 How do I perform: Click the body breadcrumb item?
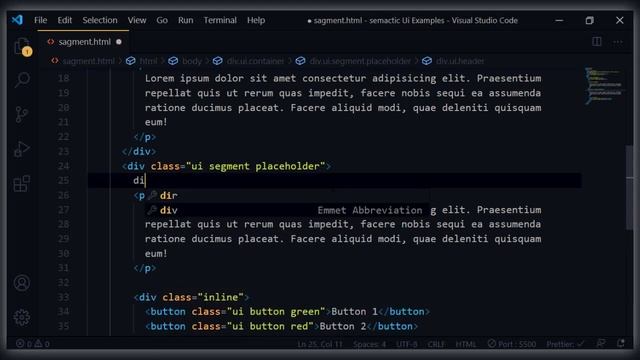[x=192, y=61]
